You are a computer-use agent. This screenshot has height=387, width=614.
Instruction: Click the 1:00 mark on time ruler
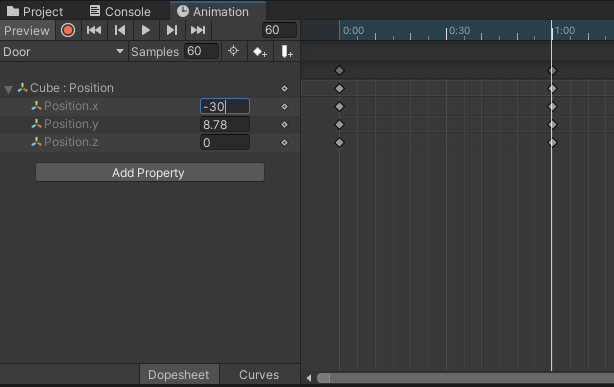click(565, 31)
